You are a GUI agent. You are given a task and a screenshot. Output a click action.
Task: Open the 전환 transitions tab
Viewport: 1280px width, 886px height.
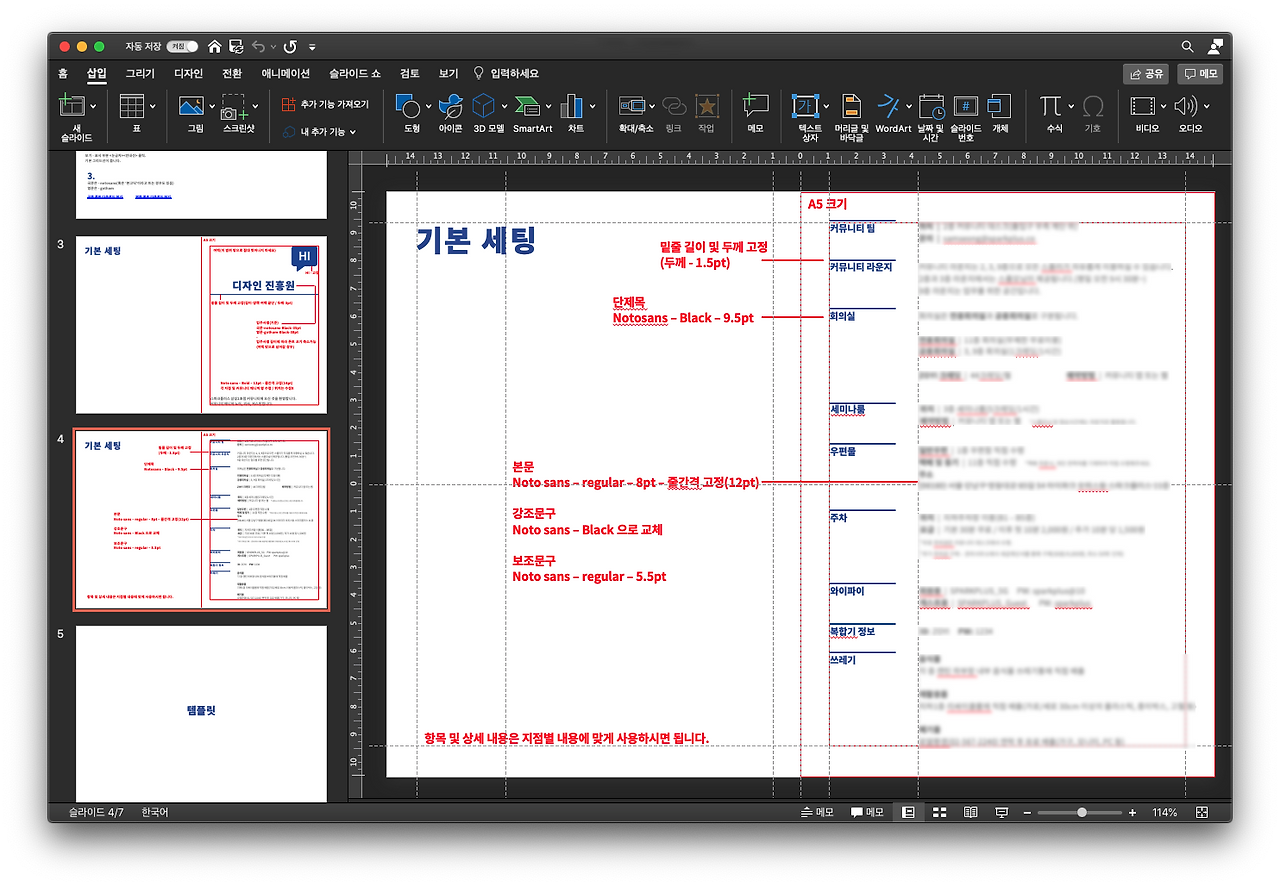[232, 74]
